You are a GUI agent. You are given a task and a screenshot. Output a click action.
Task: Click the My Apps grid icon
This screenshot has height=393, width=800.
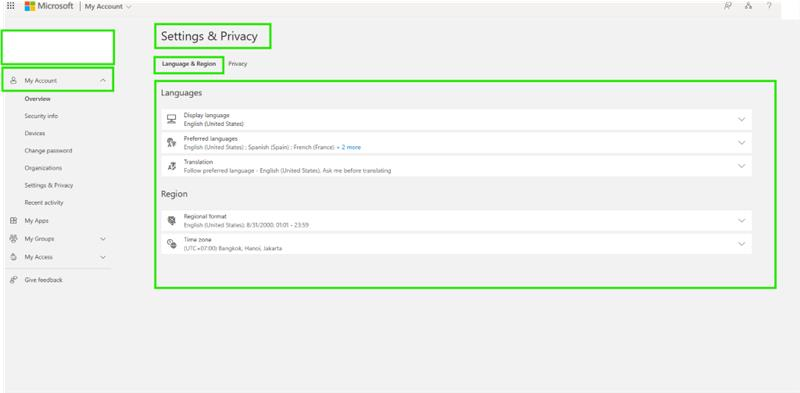coord(14,220)
